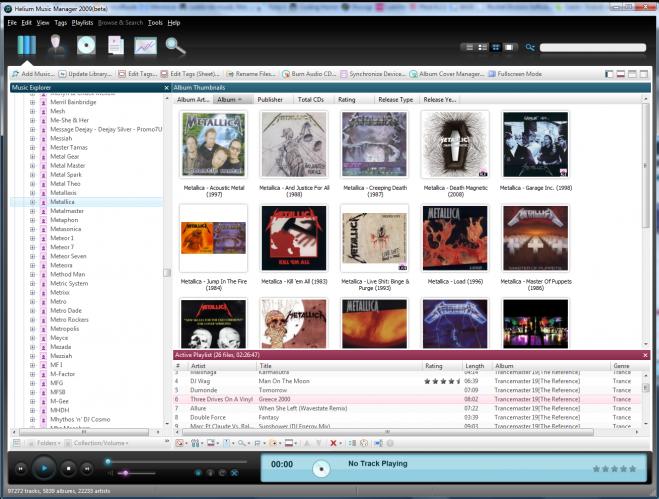Rate the current track using the player stars

coord(614,469)
